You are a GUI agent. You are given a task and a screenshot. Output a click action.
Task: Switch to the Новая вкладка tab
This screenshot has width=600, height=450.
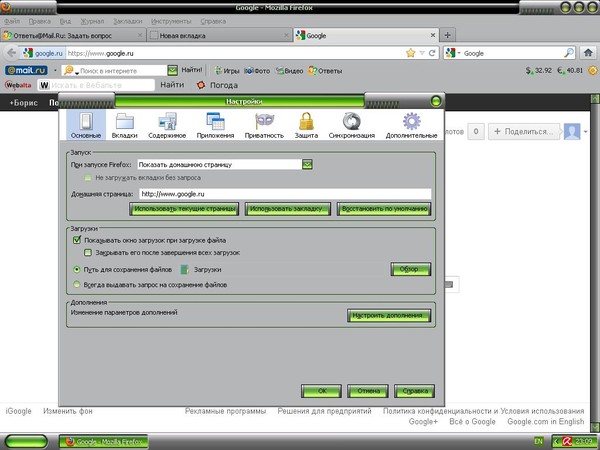219,35
